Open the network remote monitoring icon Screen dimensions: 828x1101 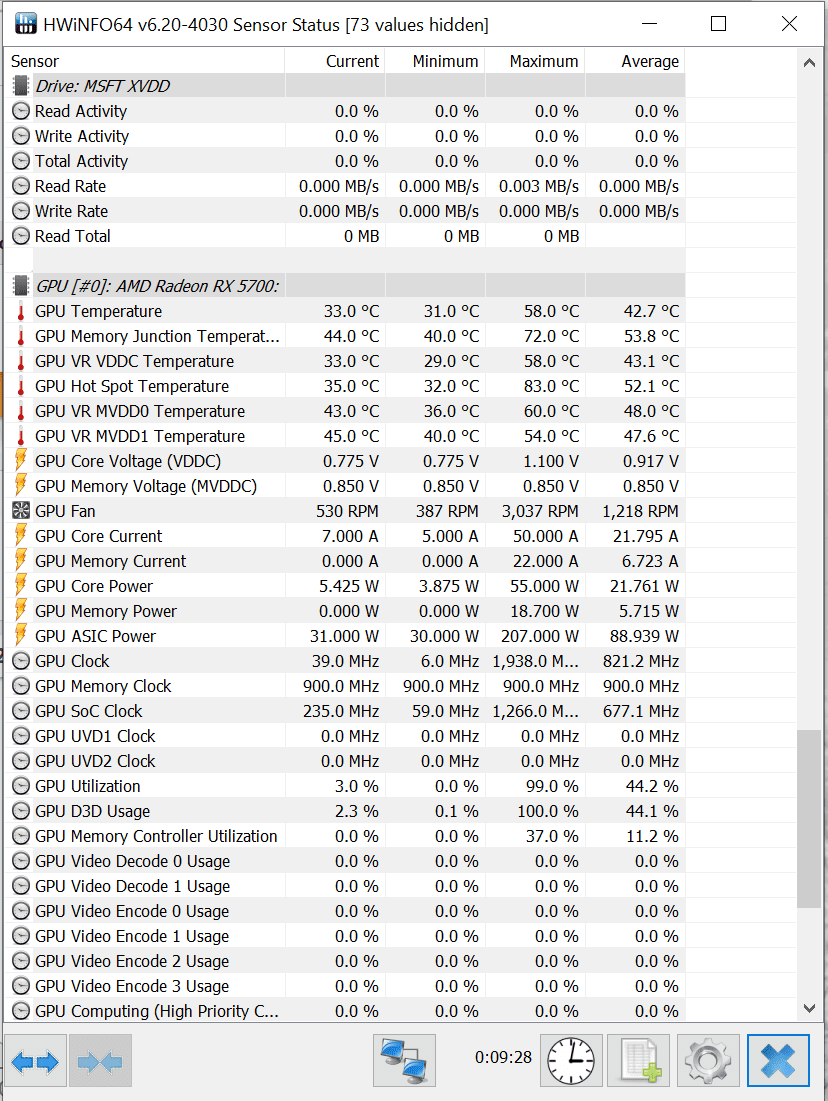tap(404, 1060)
